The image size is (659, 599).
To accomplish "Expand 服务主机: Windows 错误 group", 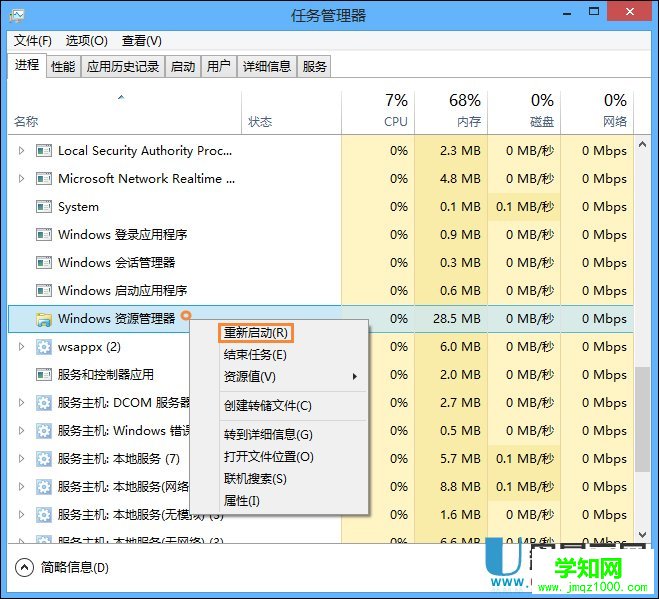I will [21, 431].
